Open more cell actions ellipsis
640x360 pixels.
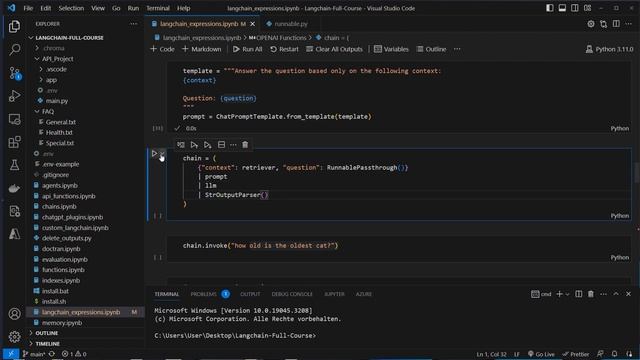[233, 144]
